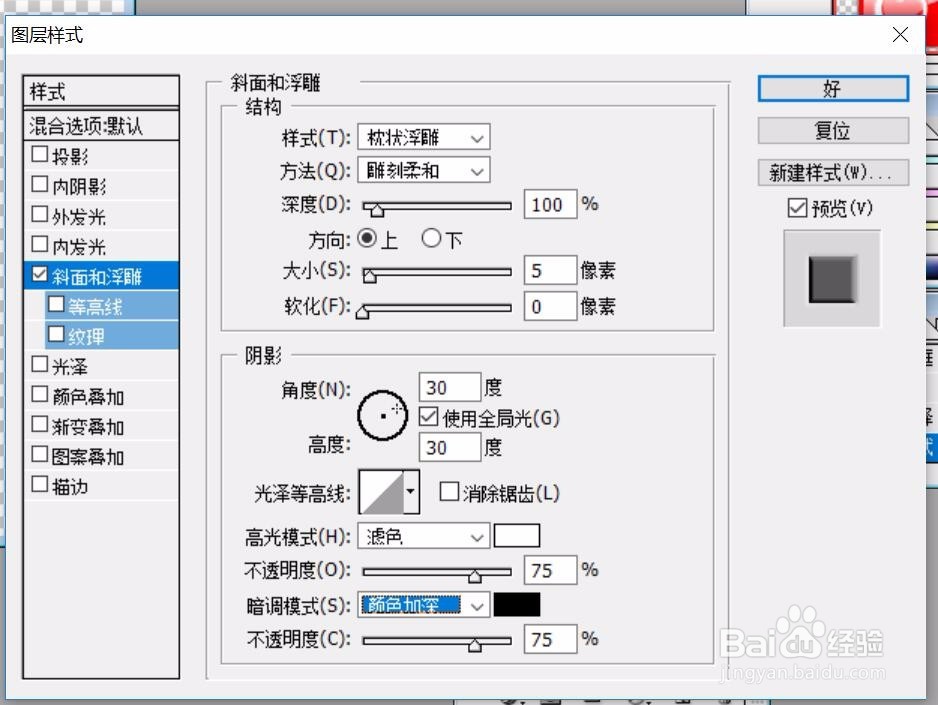Screen dimensions: 938x705
Task: Uncheck the 预览 preview checkbox
Action: [x=797, y=208]
